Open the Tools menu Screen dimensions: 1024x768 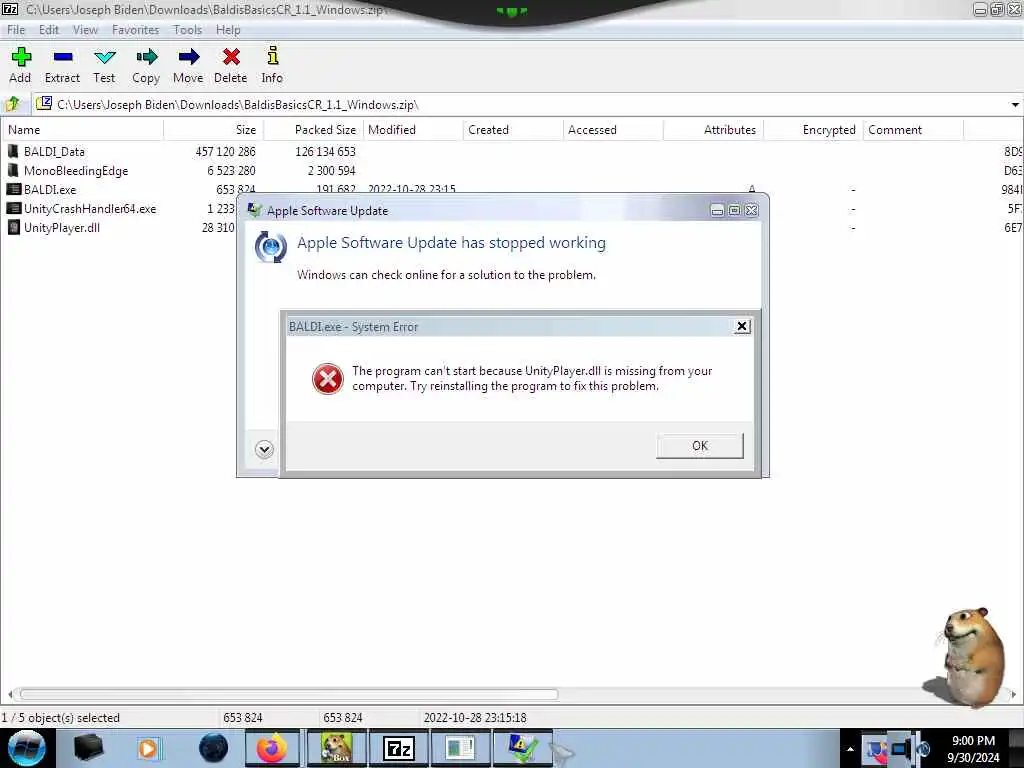187,29
